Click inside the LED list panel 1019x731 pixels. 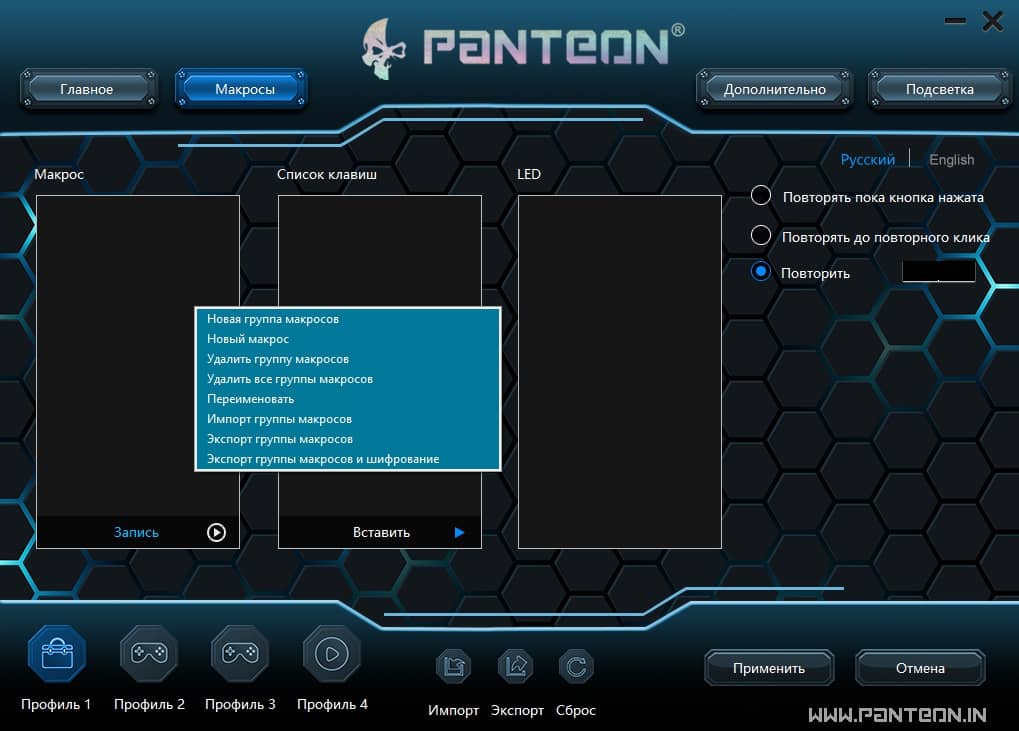(620, 372)
